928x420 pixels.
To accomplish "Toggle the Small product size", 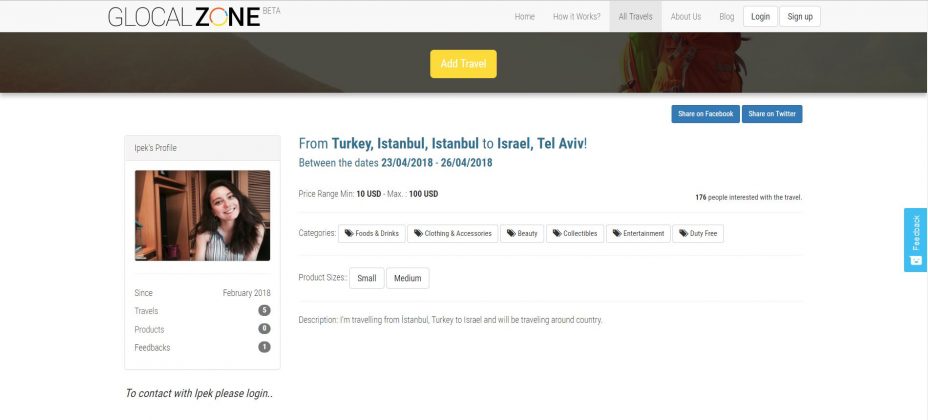I will [367, 278].
